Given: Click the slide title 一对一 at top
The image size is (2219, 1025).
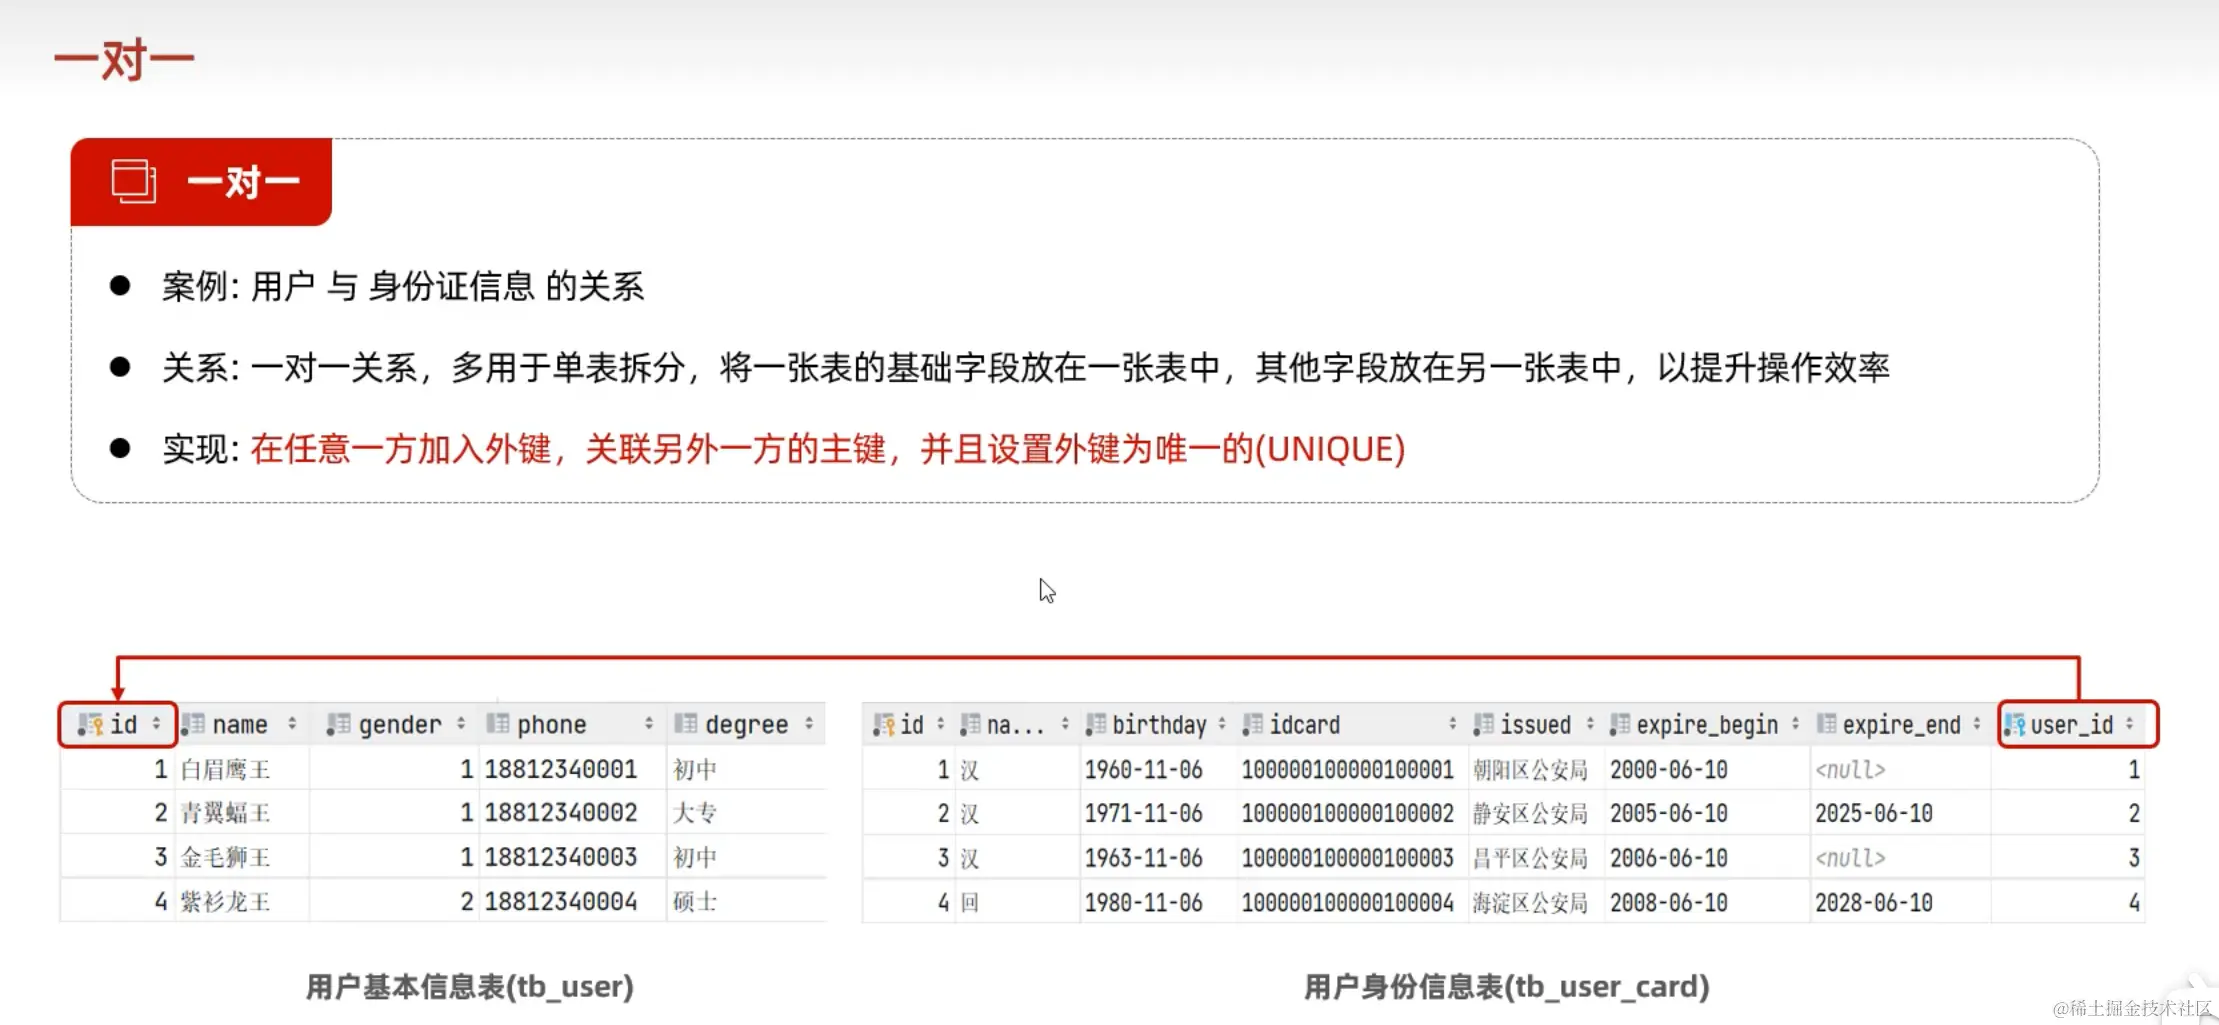Looking at the screenshot, I should [124, 59].
